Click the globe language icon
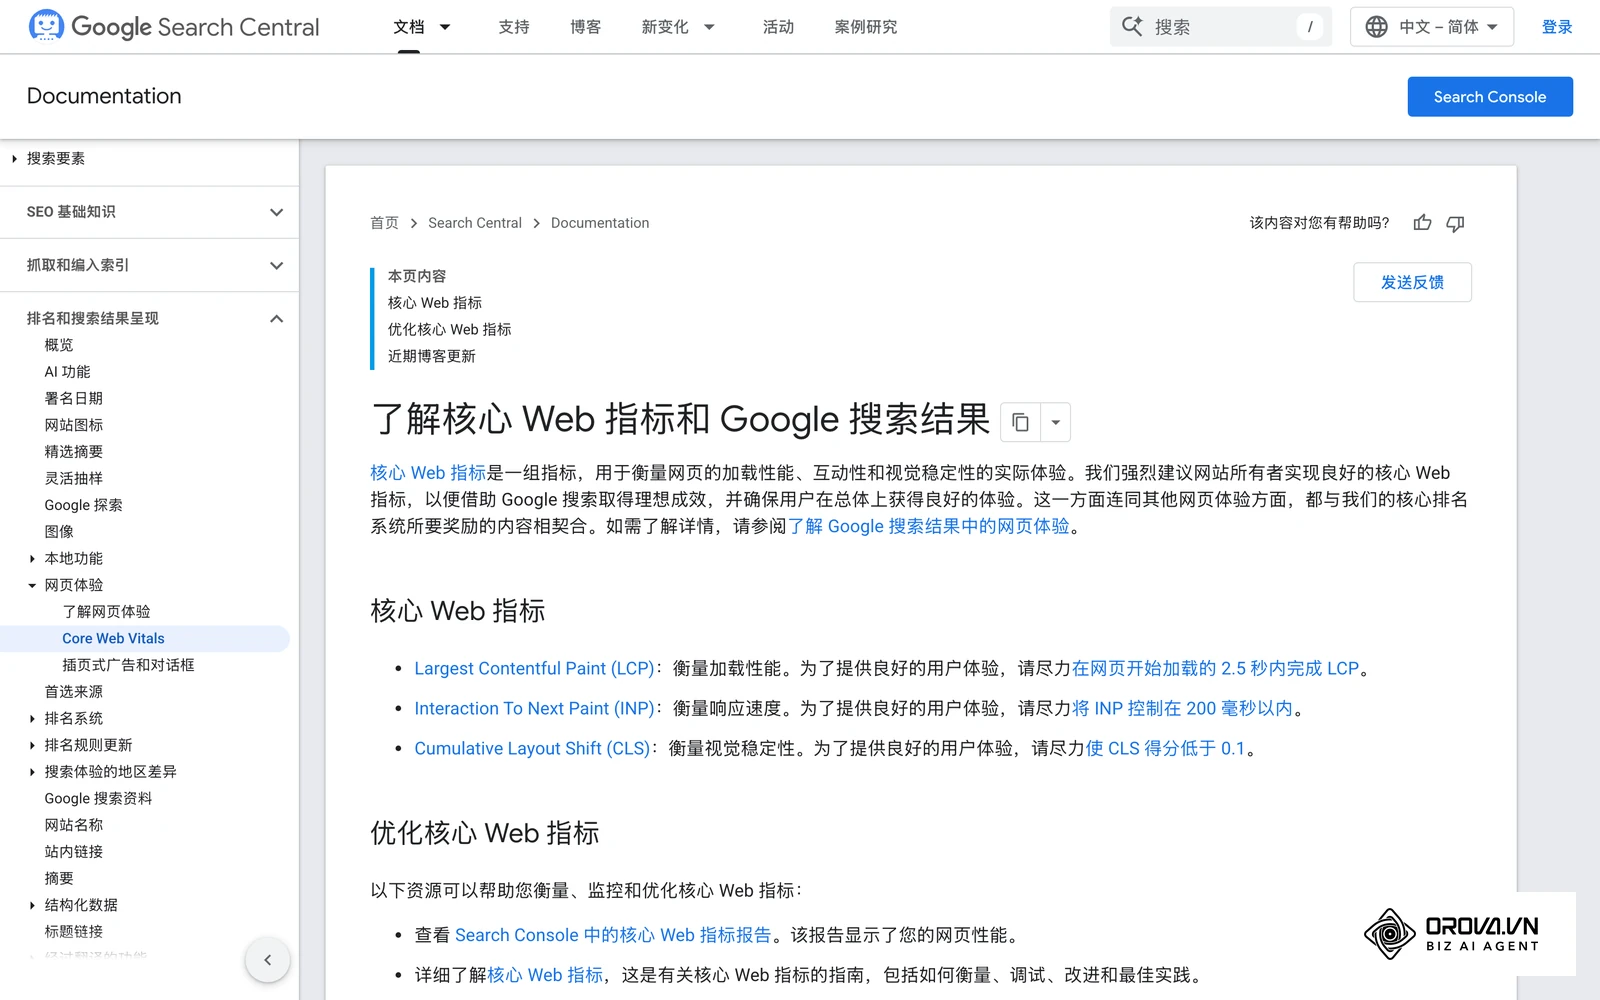The image size is (1600, 1000). click(1377, 27)
